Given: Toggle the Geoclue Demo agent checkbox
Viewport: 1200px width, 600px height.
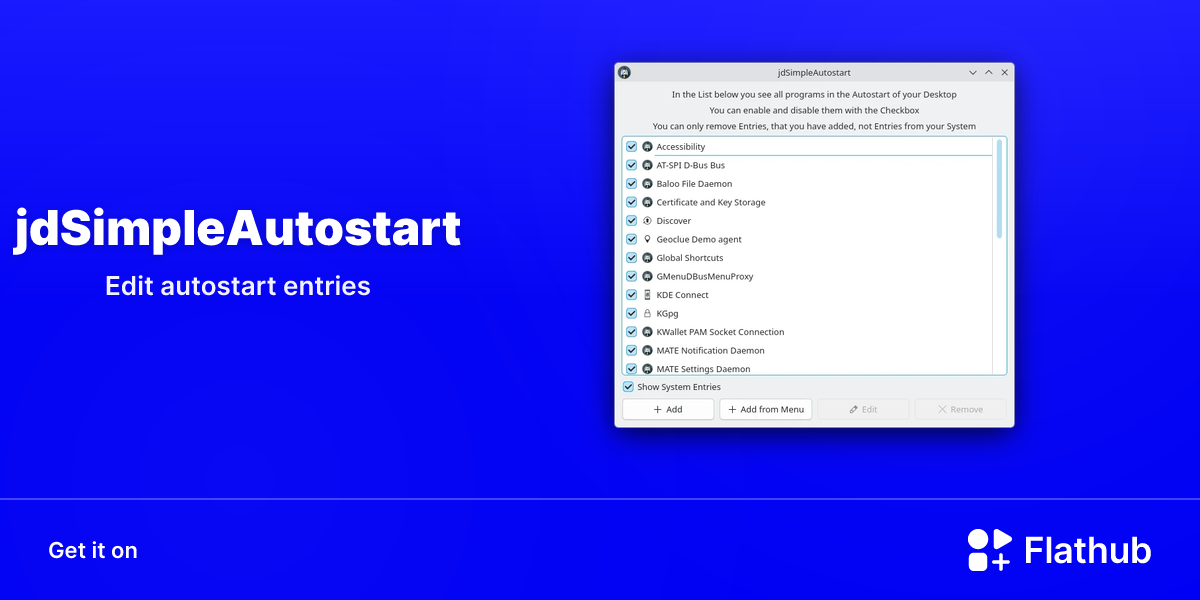Looking at the screenshot, I should tap(631, 239).
